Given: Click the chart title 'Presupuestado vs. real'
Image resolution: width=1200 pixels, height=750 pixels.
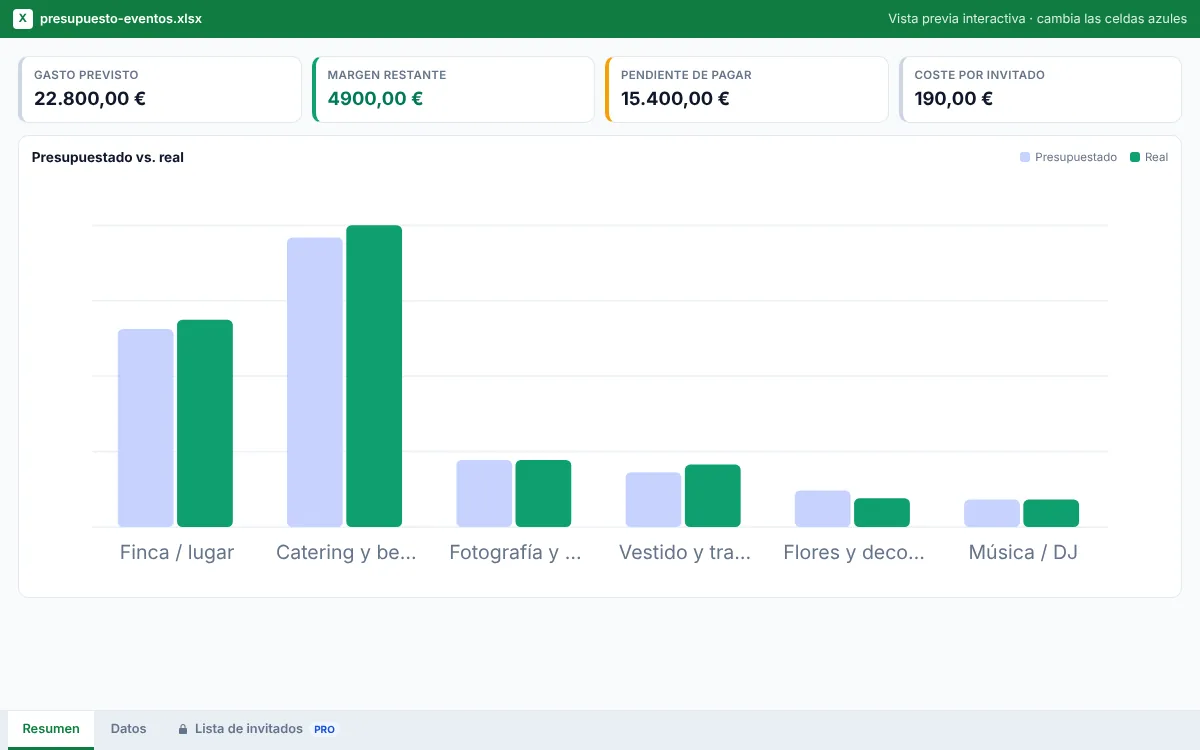Looking at the screenshot, I should [x=108, y=157].
